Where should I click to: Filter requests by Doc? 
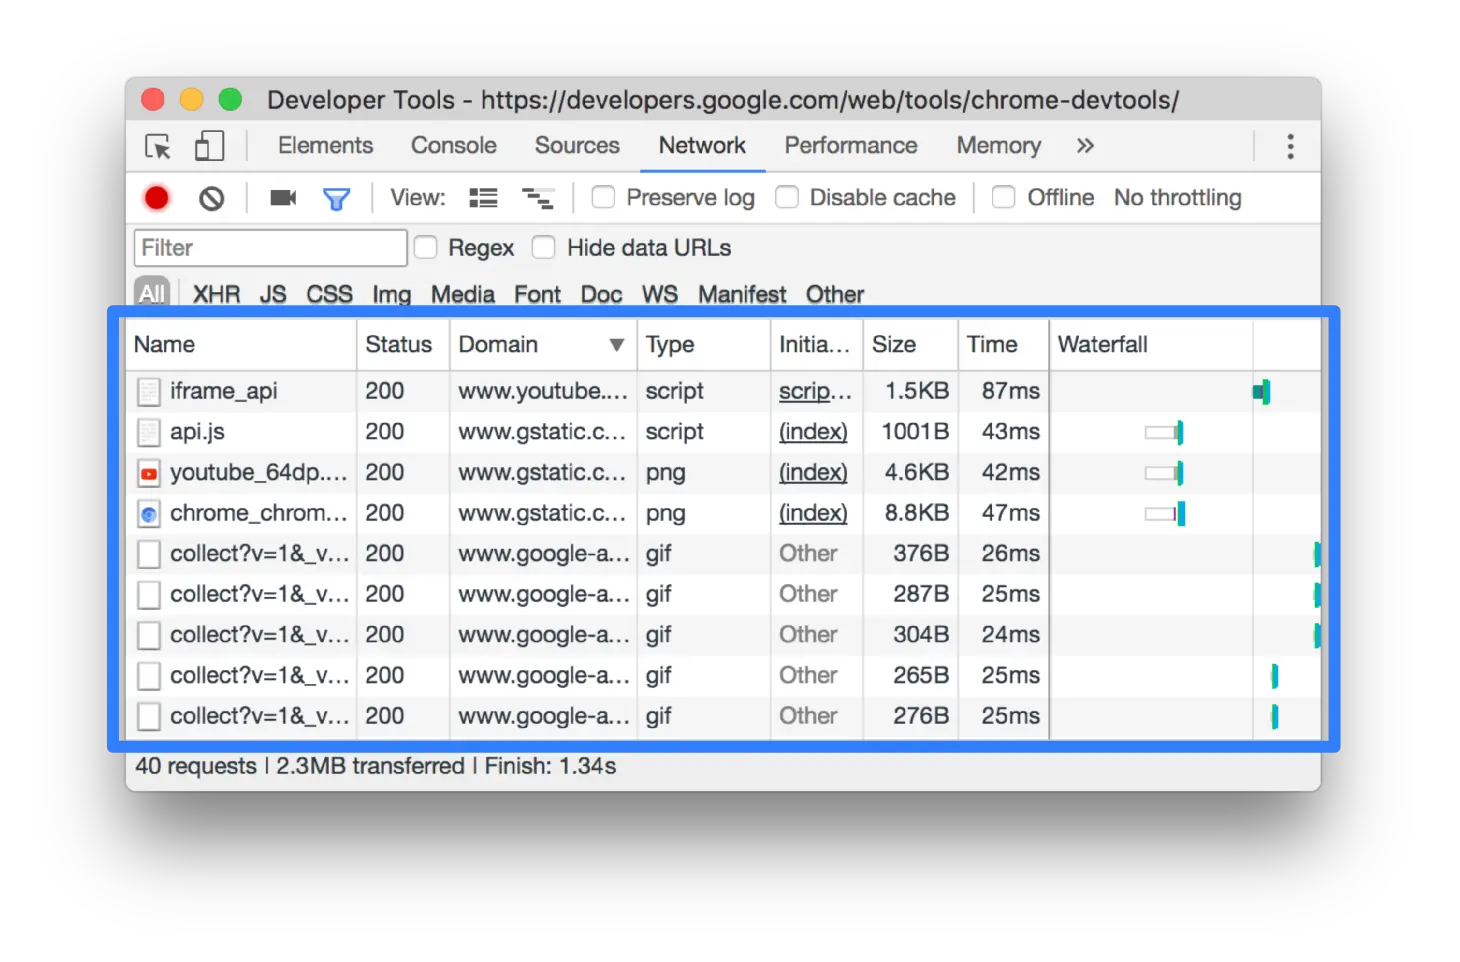coord(601,294)
